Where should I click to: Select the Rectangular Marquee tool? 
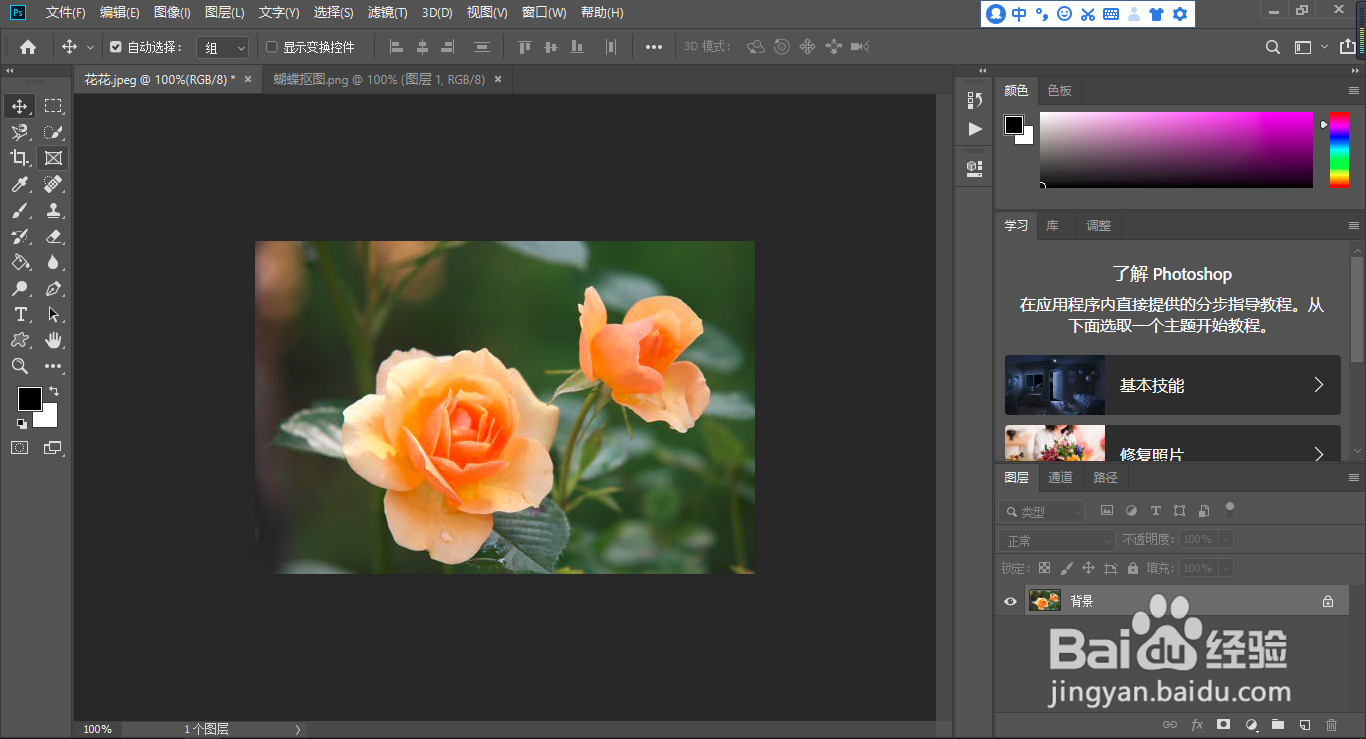click(53, 106)
